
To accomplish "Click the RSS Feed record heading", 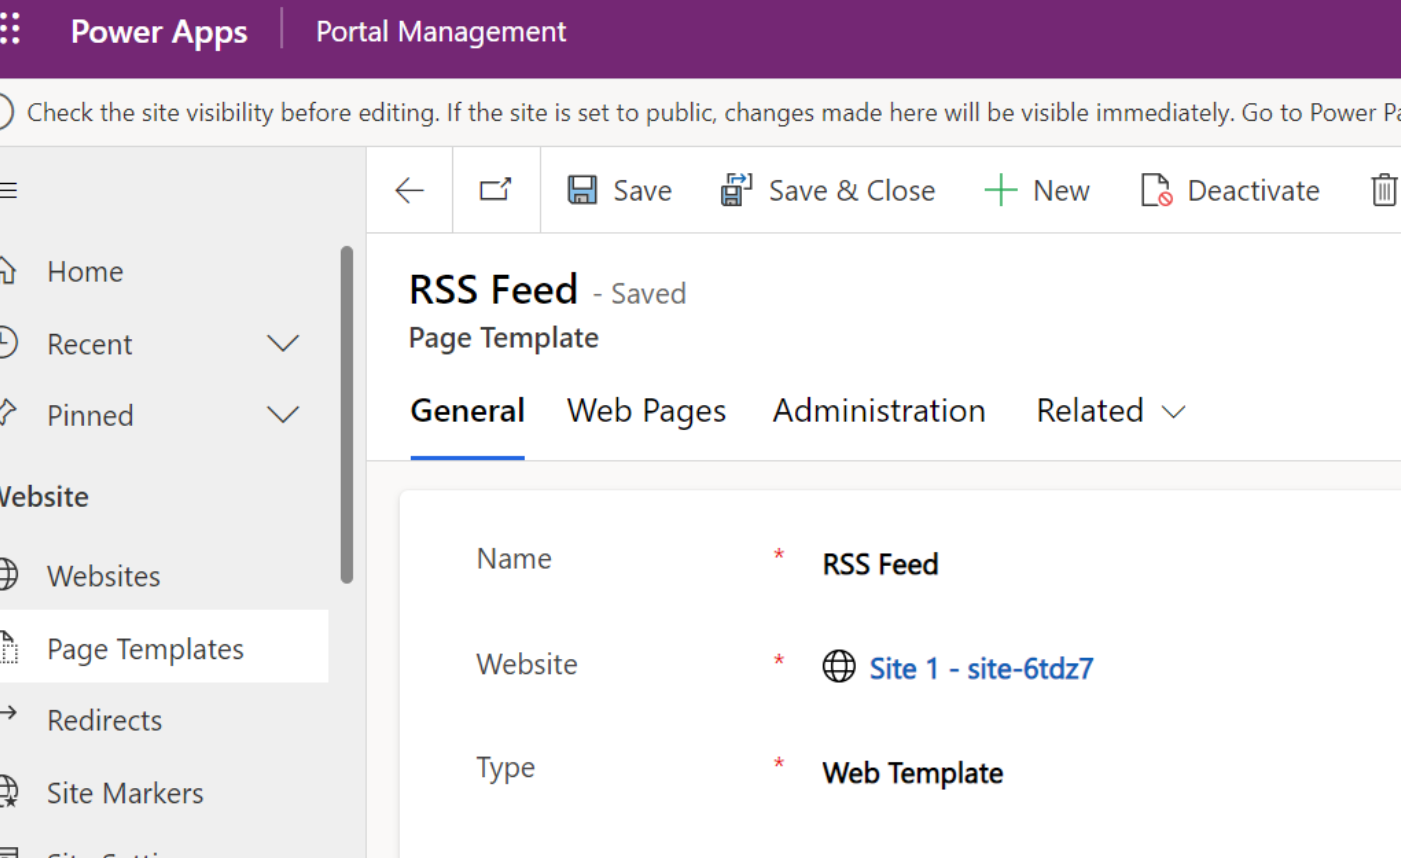I will coord(493,289).
